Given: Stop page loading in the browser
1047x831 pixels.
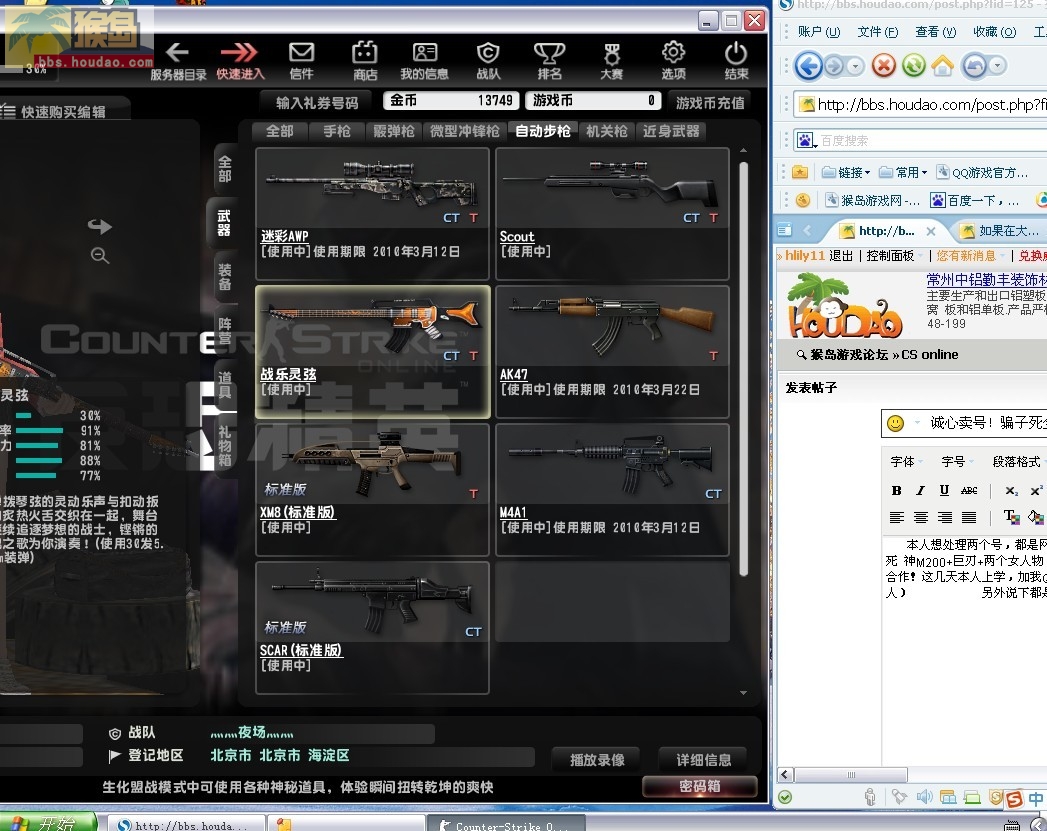Looking at the screenshot, I should [x=883, y=65].
